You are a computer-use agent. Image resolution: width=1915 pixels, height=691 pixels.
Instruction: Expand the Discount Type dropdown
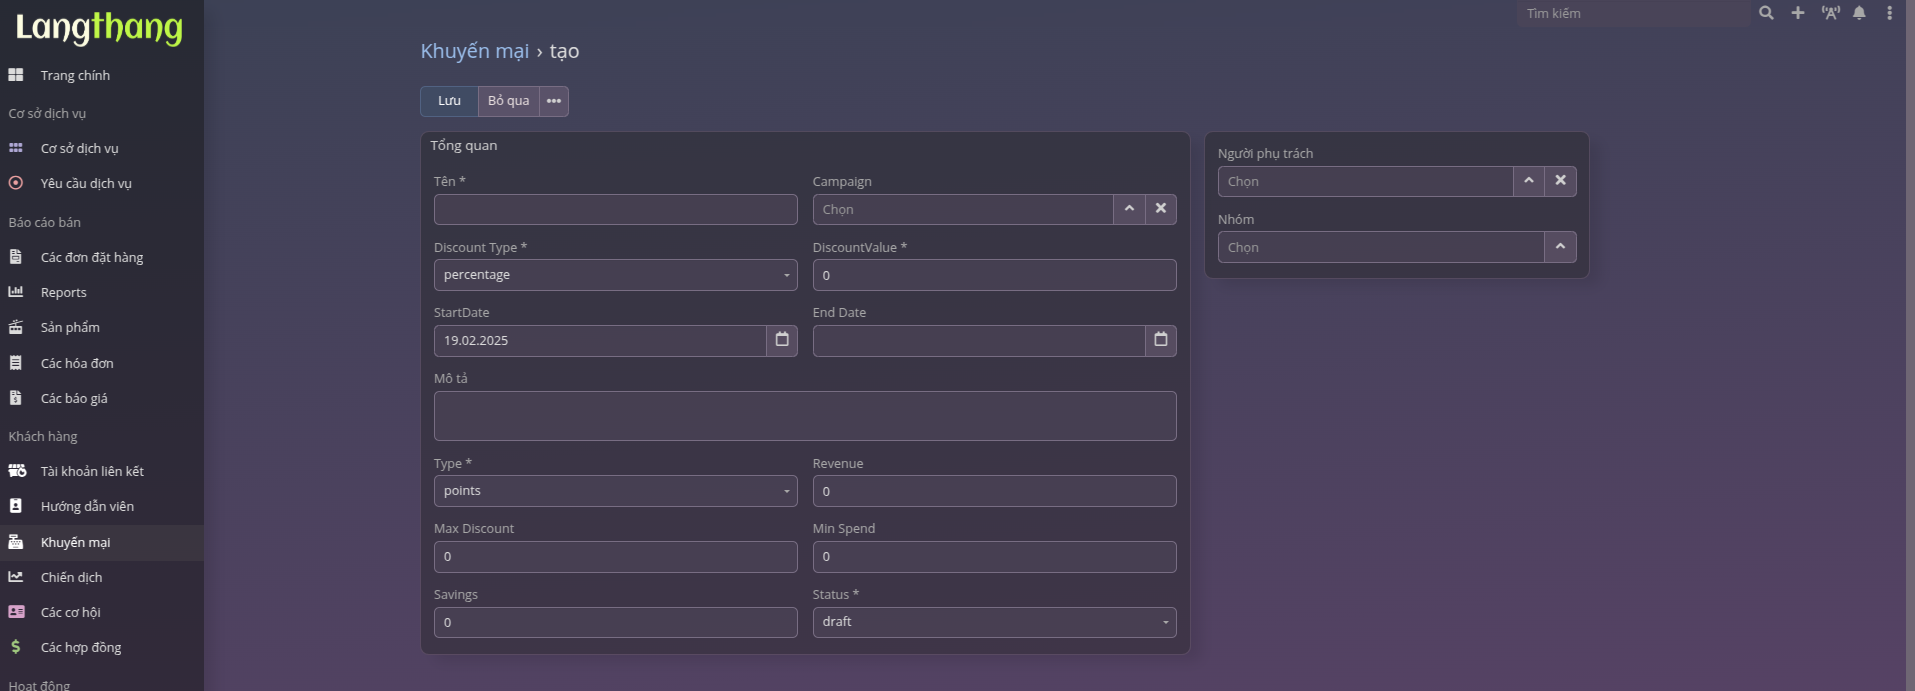coord(615,275)
